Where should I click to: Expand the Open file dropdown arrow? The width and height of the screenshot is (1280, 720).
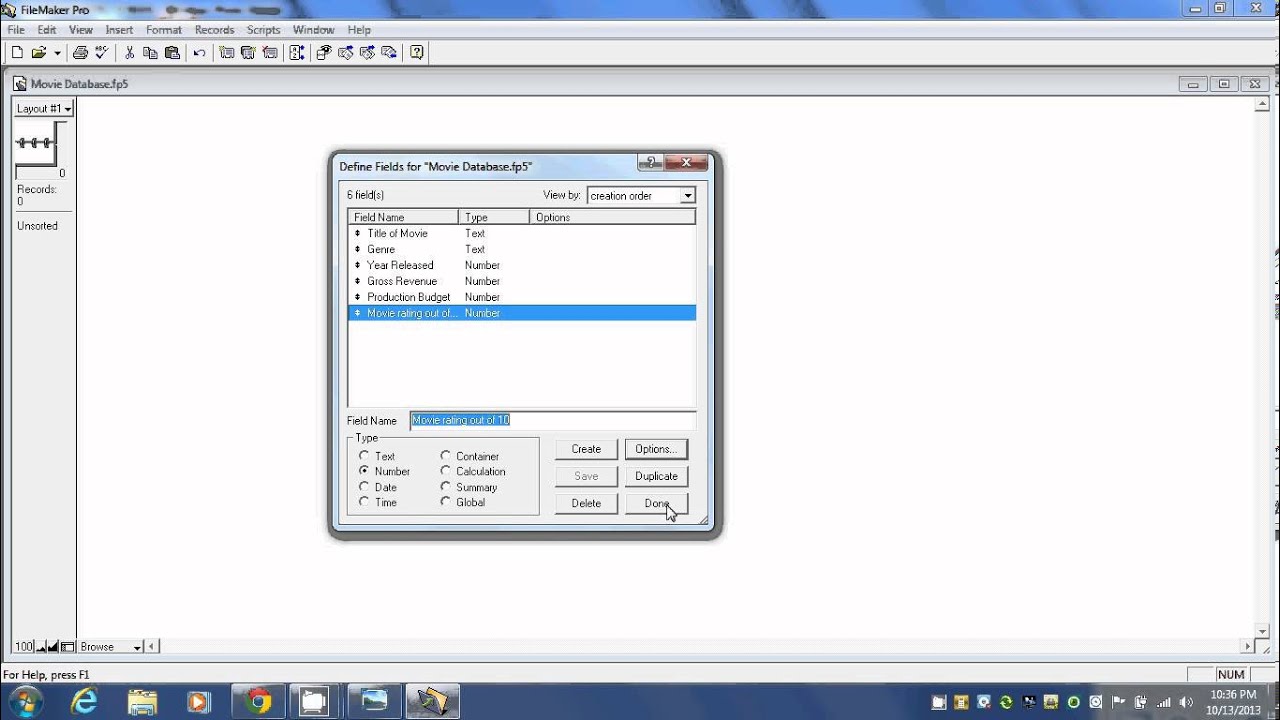pyautogui.click(x=57, y=53)
